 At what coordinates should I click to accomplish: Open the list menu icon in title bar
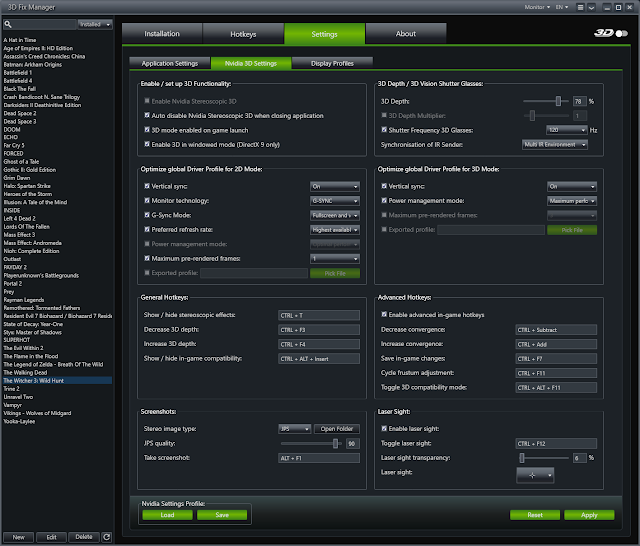pos(580,7)
